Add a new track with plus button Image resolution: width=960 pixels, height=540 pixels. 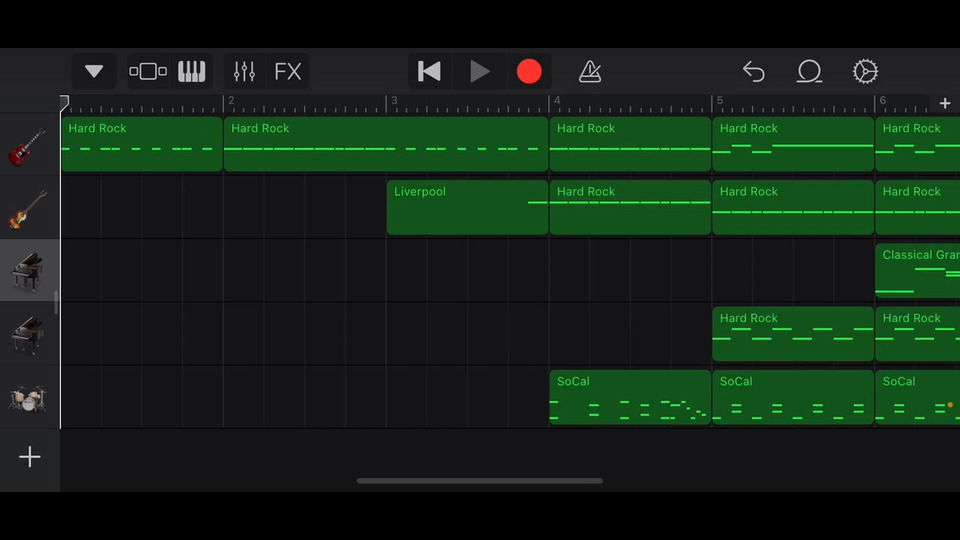(x=30, y=457)
